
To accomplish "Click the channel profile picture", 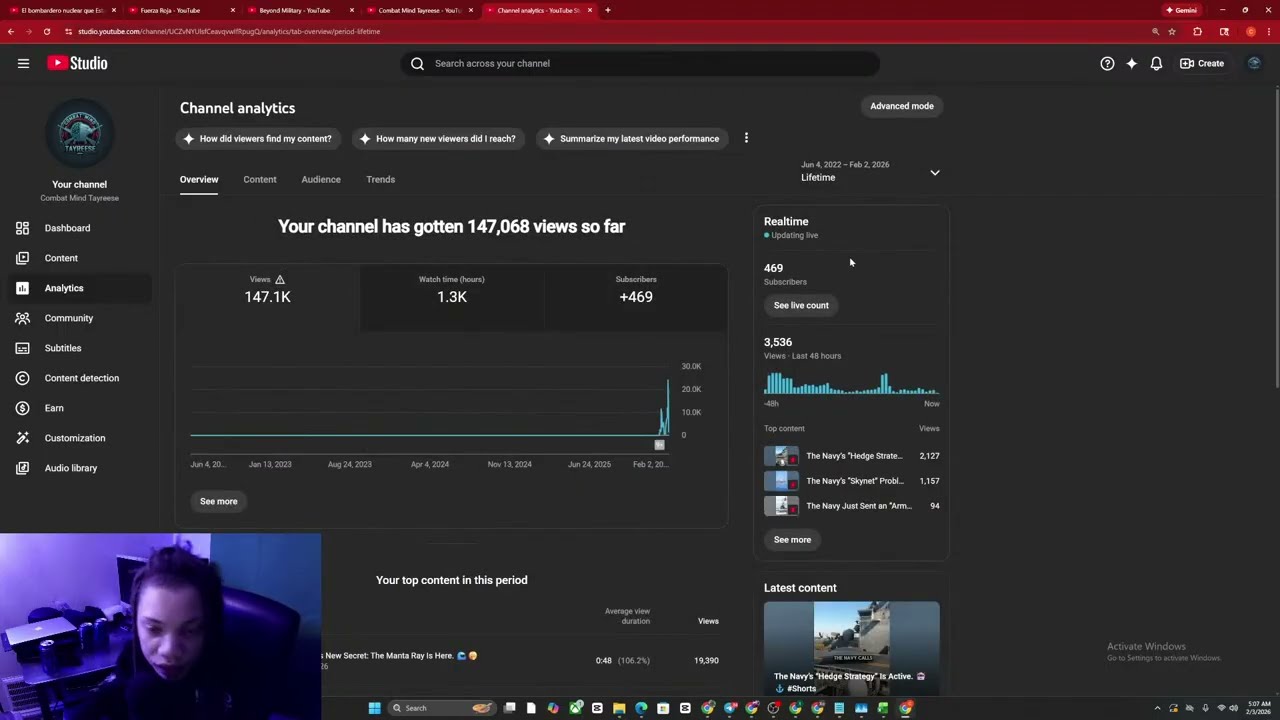I will 79,133.
